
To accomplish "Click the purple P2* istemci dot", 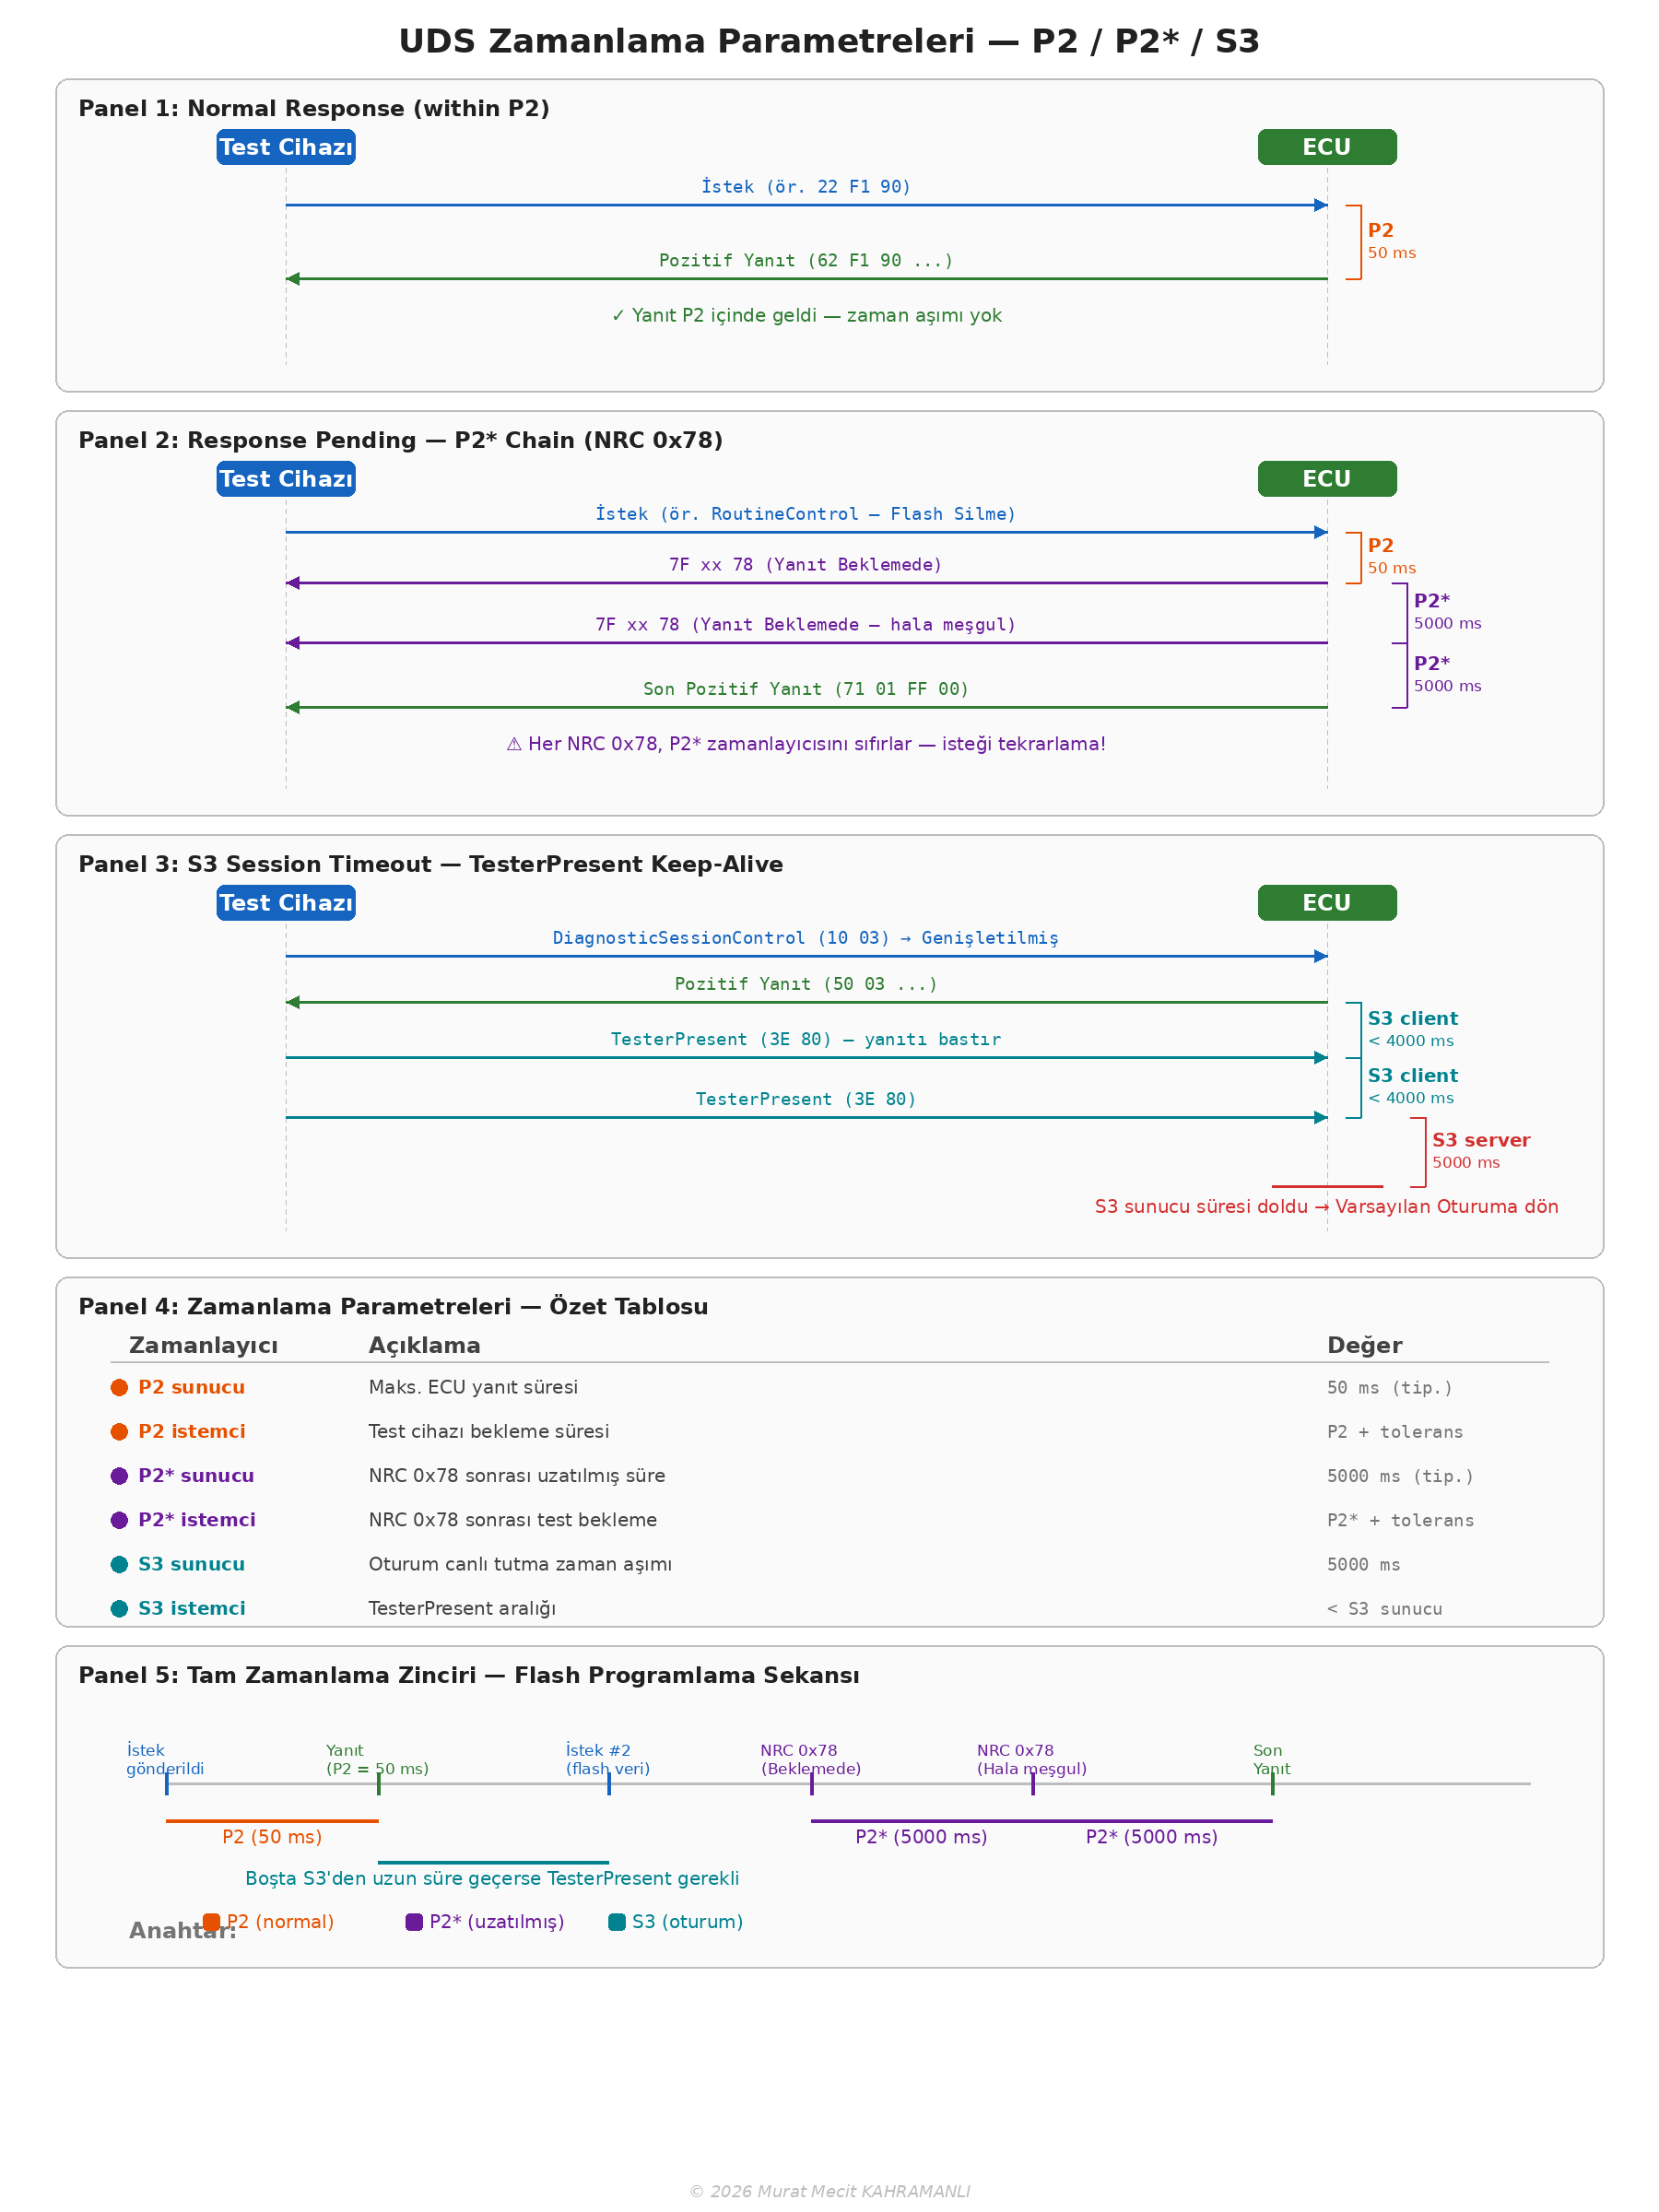I will (119, 1520).
